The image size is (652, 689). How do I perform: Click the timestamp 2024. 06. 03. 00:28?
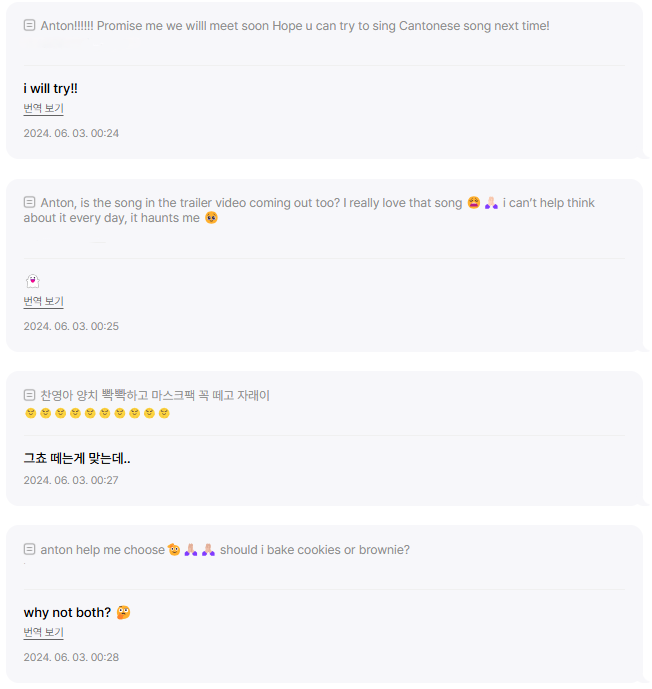[71, 657]
